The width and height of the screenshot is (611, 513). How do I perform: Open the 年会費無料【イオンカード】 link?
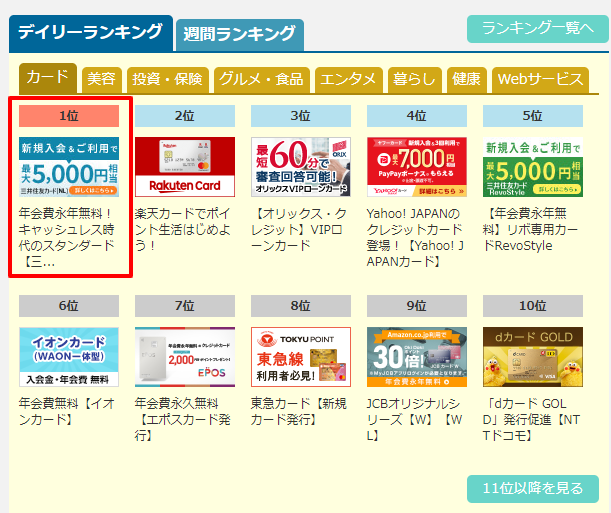coord(67,411)
